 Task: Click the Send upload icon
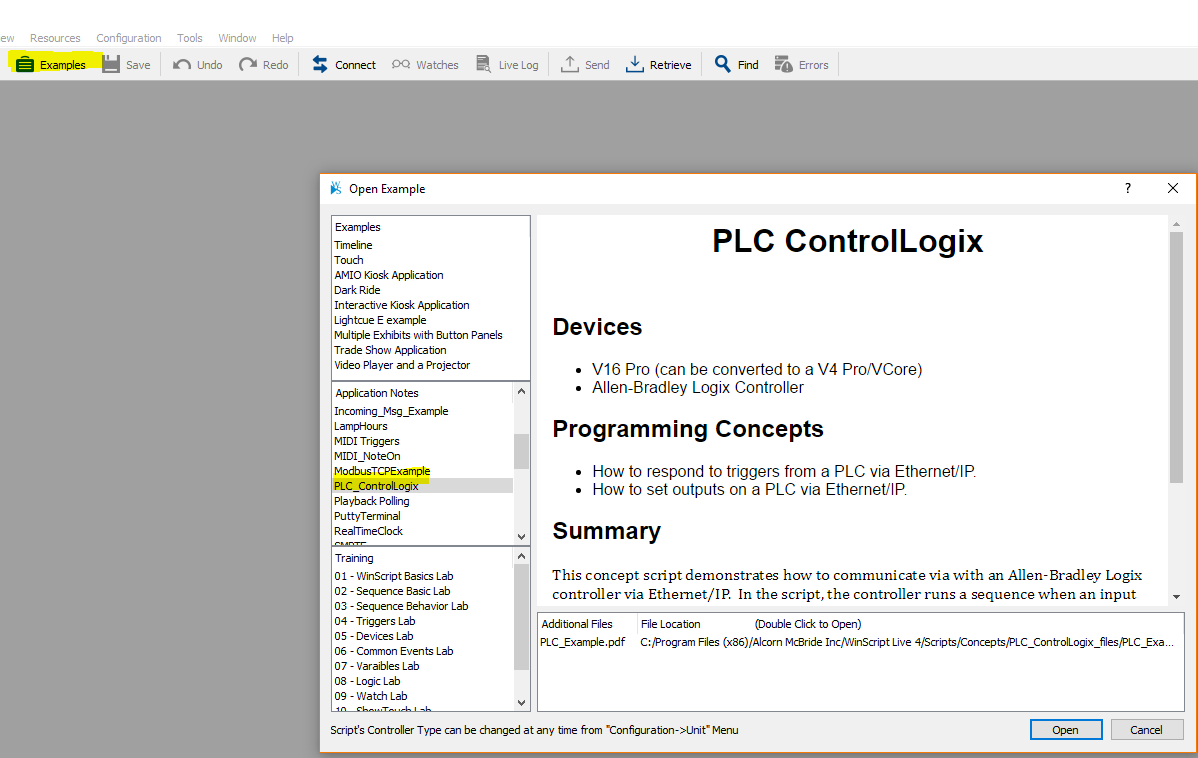click(x=570, y=65)
